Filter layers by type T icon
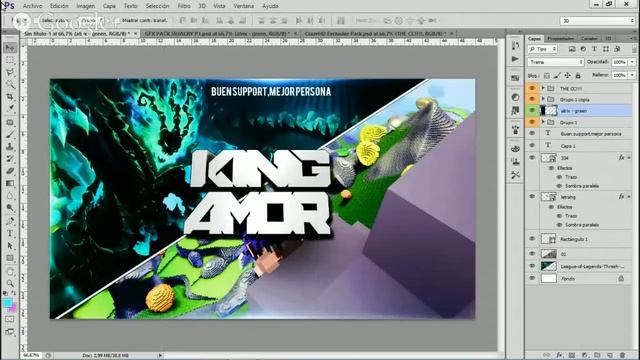 click(594, 49)
